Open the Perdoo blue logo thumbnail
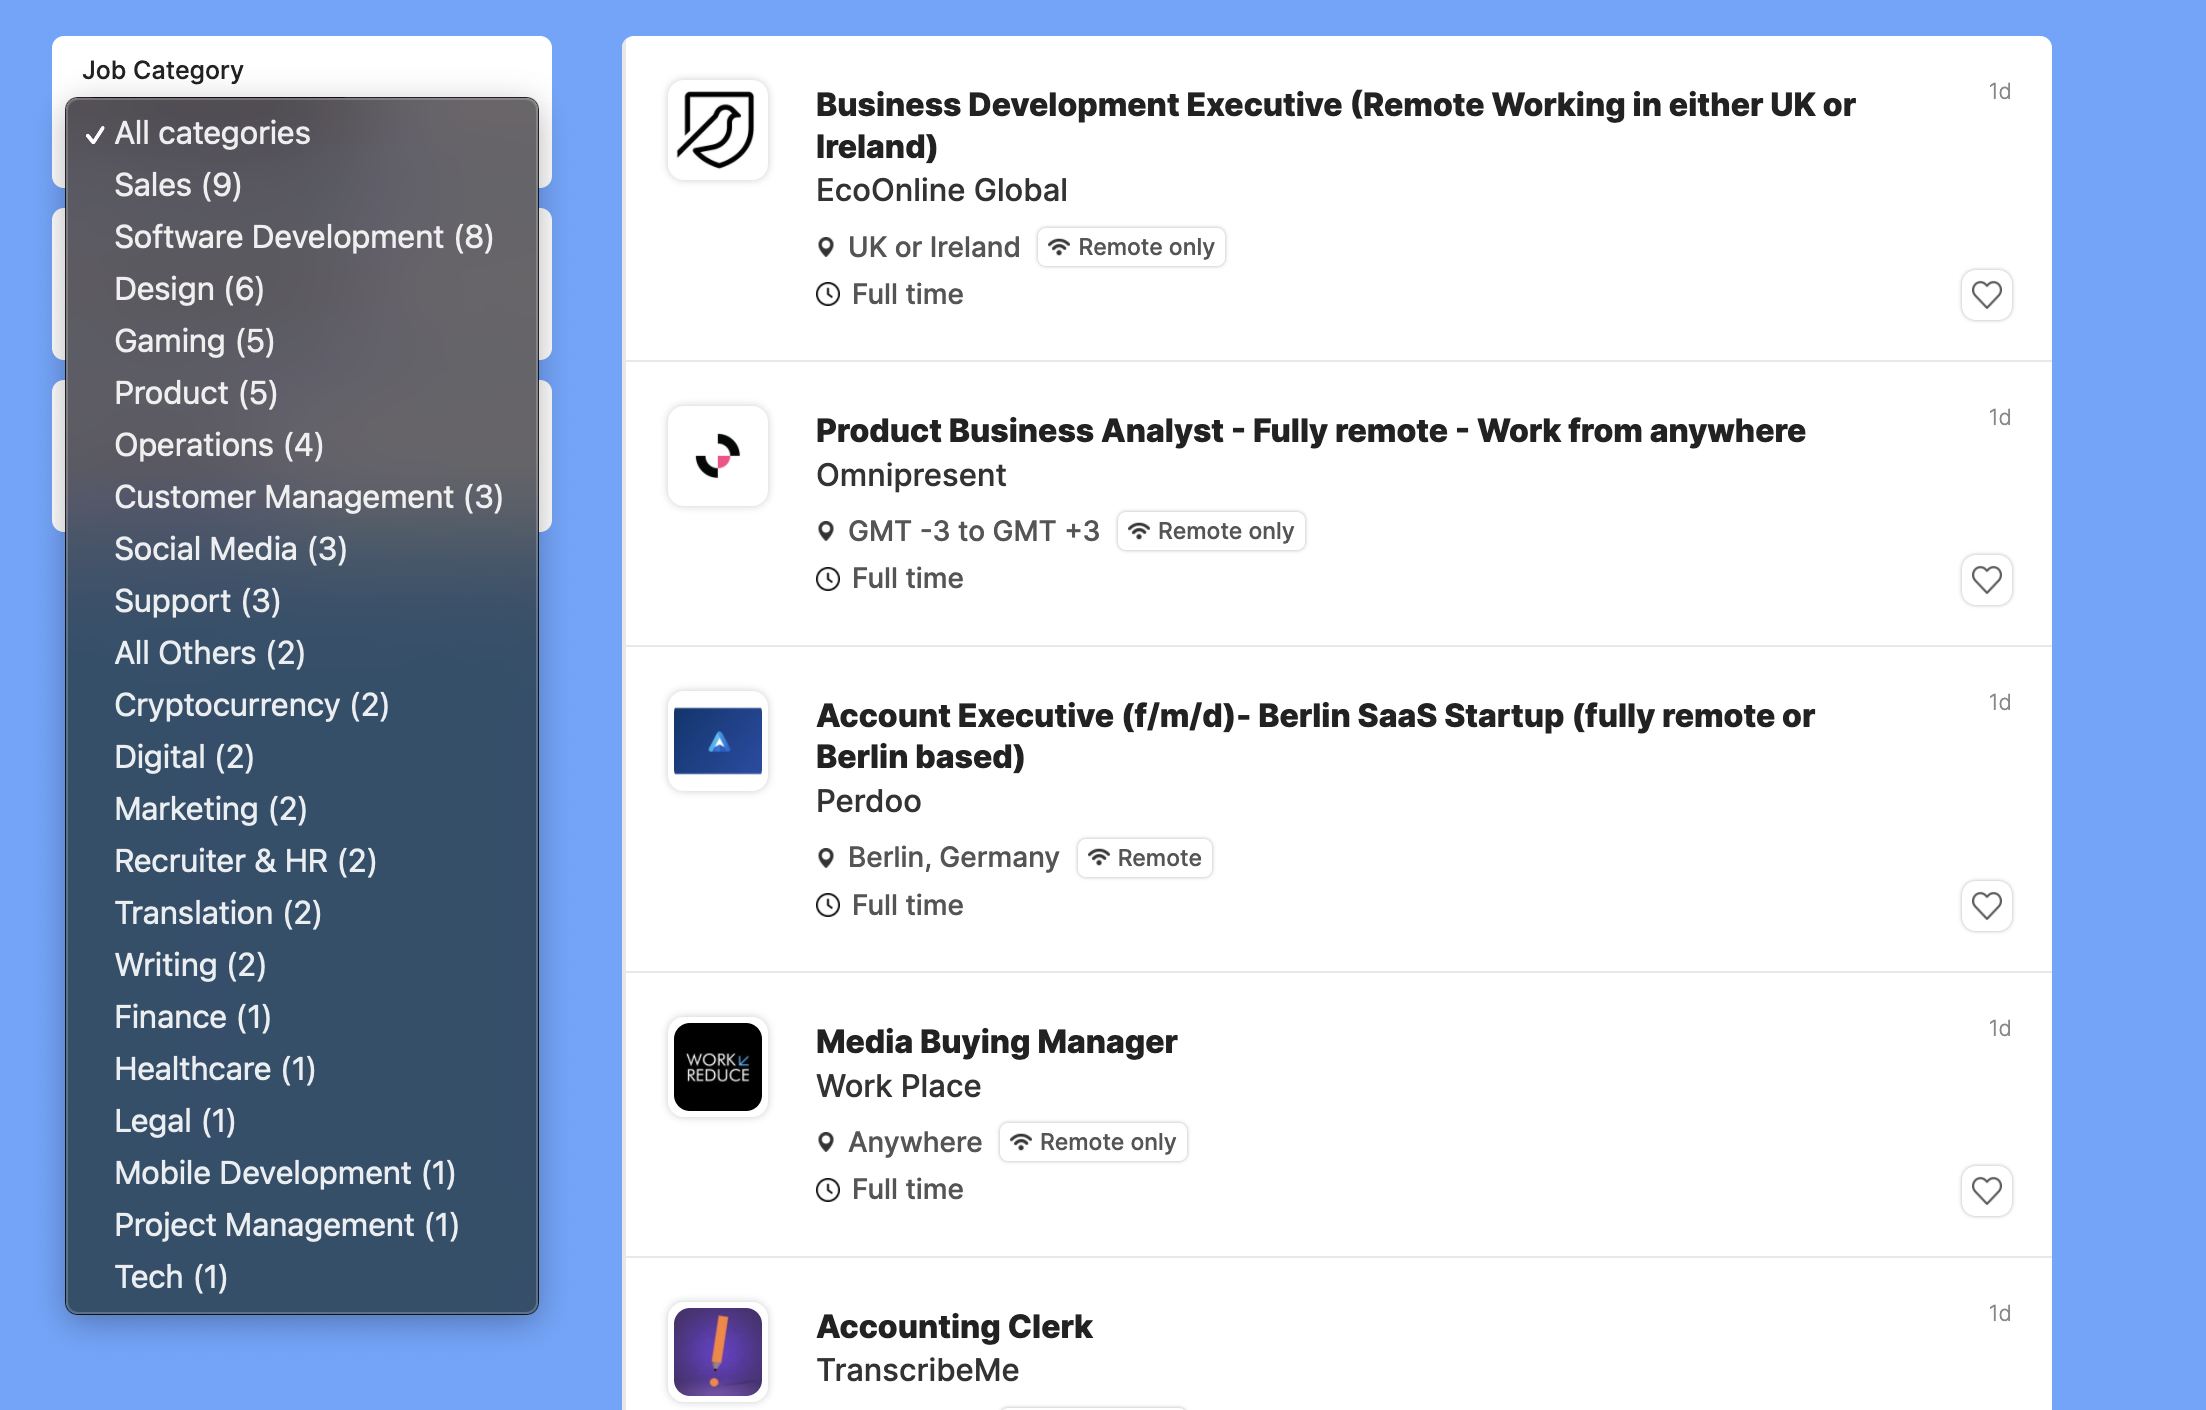This screenshot has width=2206, height=1410. click(x=718, y=741)
